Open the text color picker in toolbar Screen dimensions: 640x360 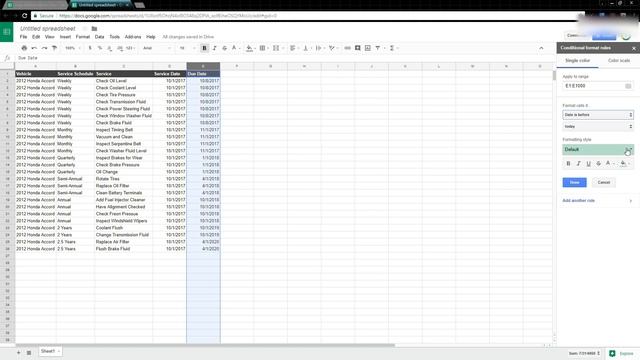pos(235,48)
